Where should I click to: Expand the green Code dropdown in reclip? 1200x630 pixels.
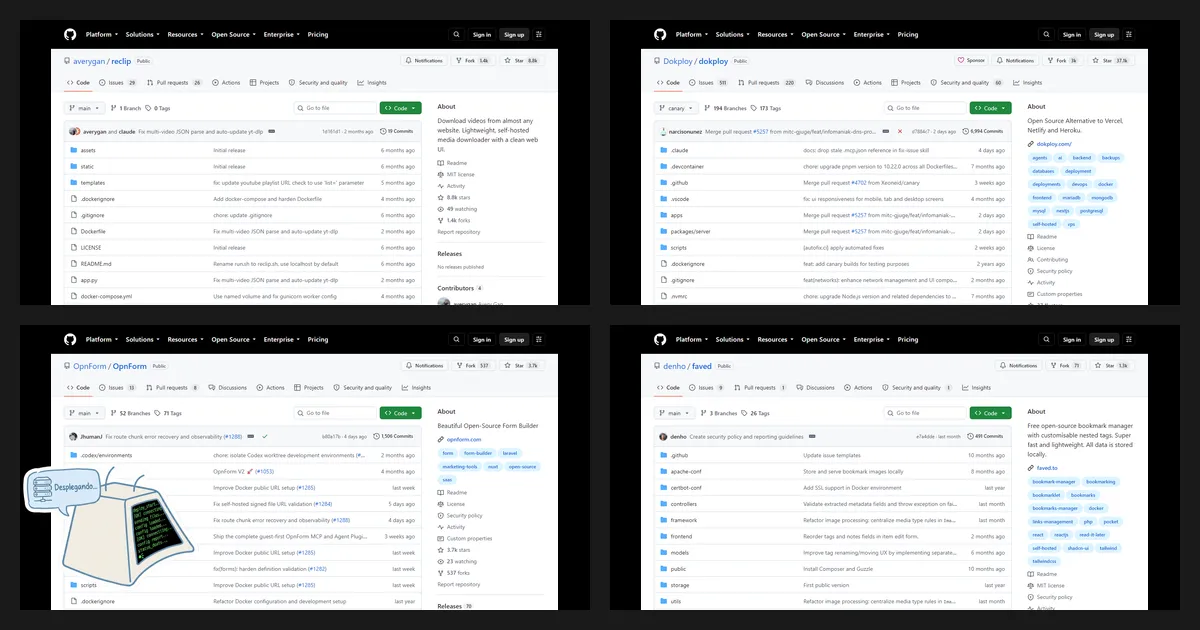tap(400, 108)
